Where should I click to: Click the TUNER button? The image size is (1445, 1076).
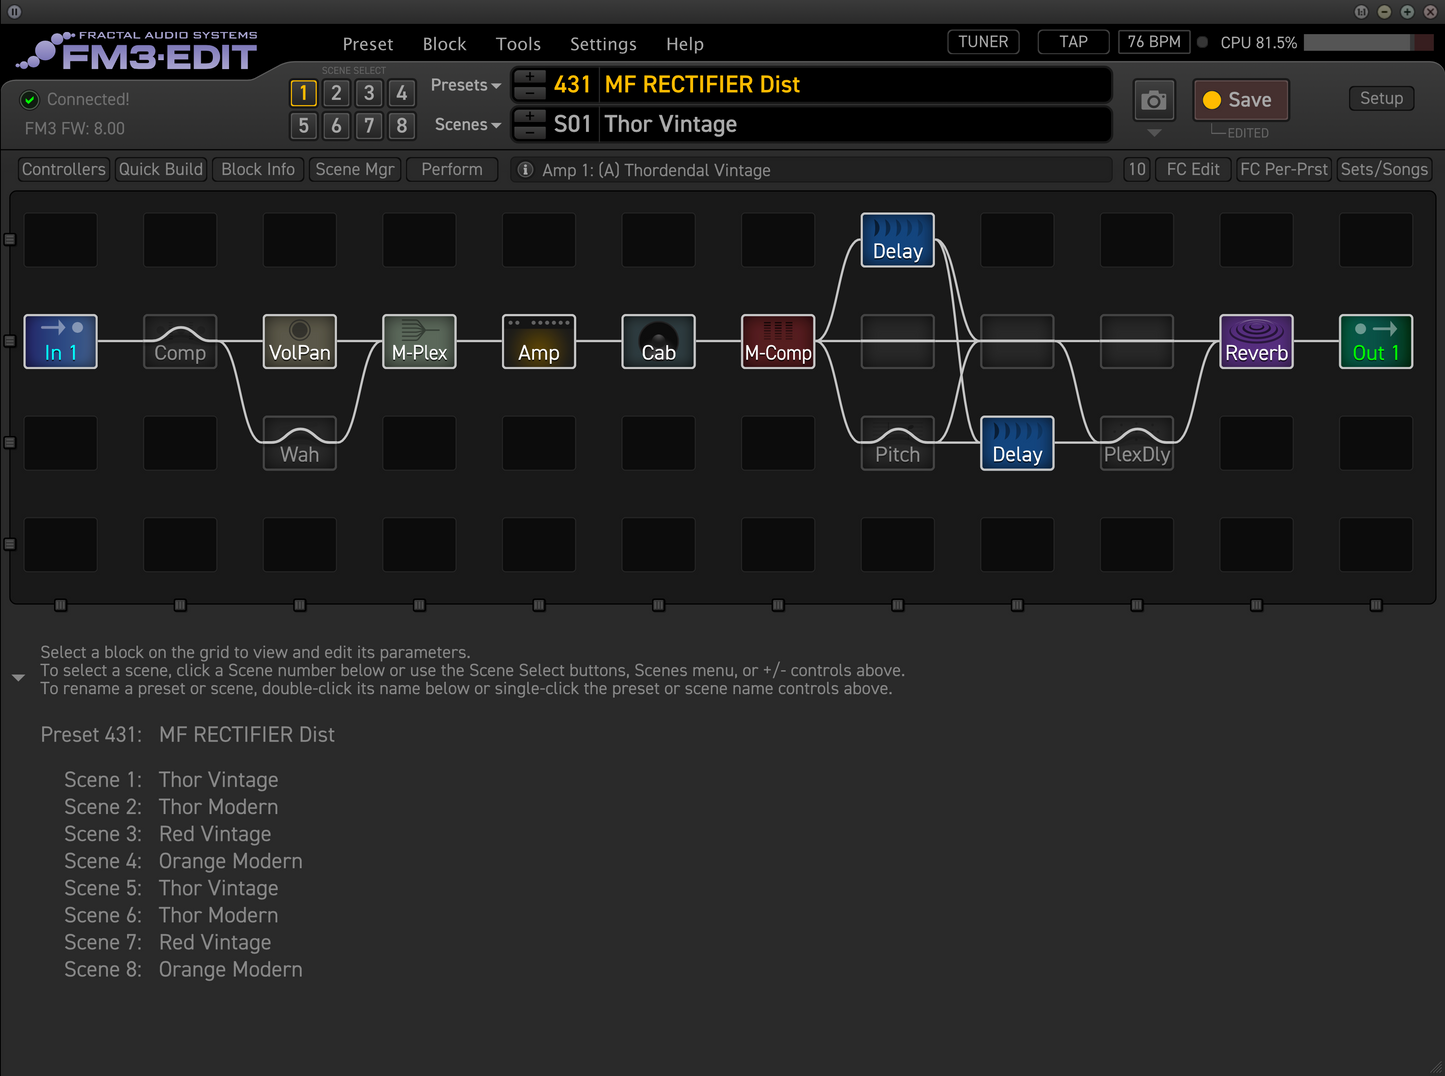(x=983, y=42)
